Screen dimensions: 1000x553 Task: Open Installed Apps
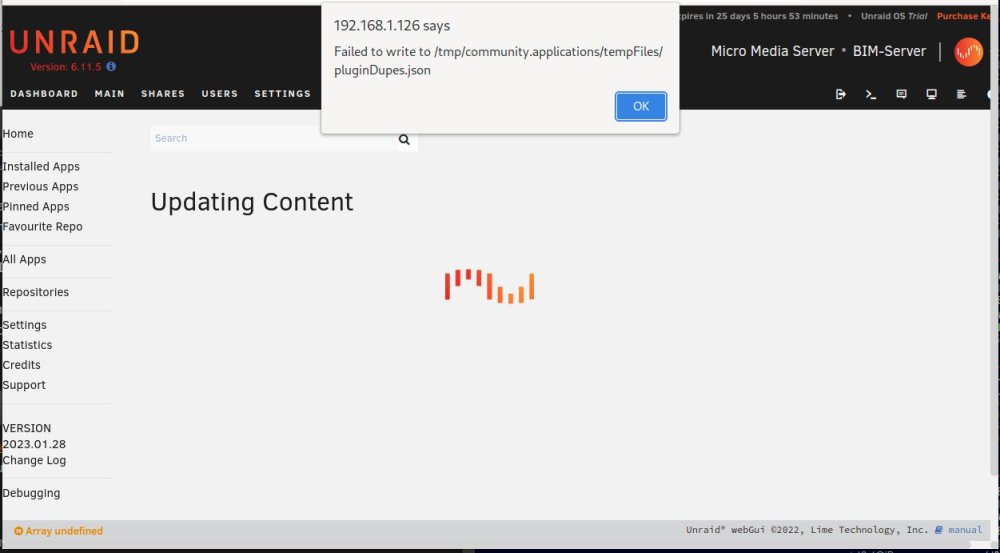41,166
